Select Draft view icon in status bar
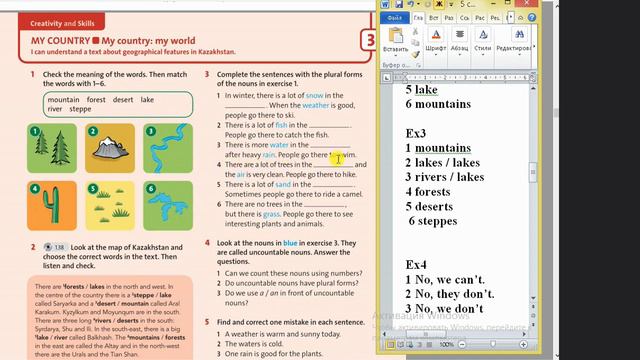This screenshot has height=360, width=640. 429,344
